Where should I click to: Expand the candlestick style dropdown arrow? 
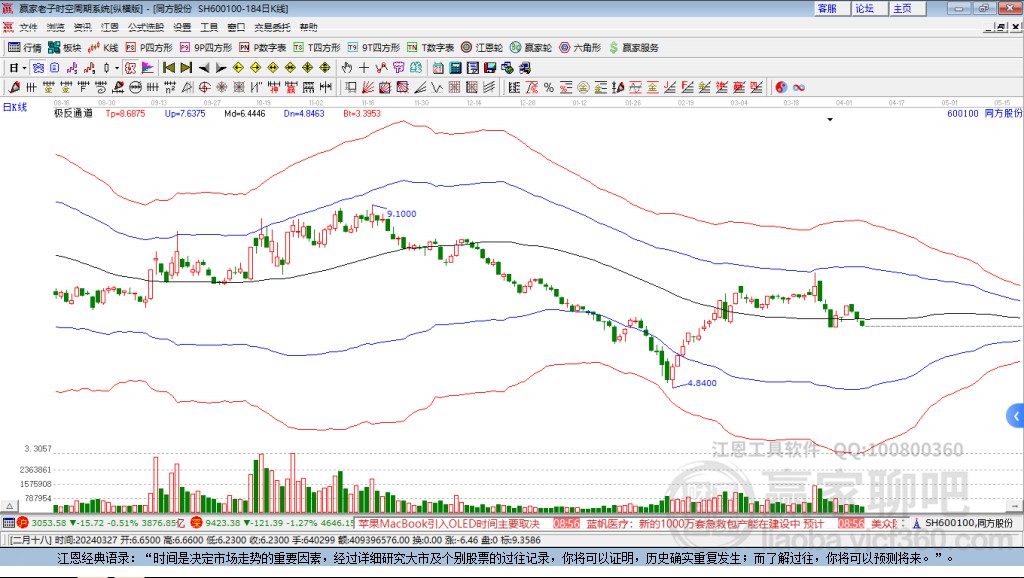[117, 68]
